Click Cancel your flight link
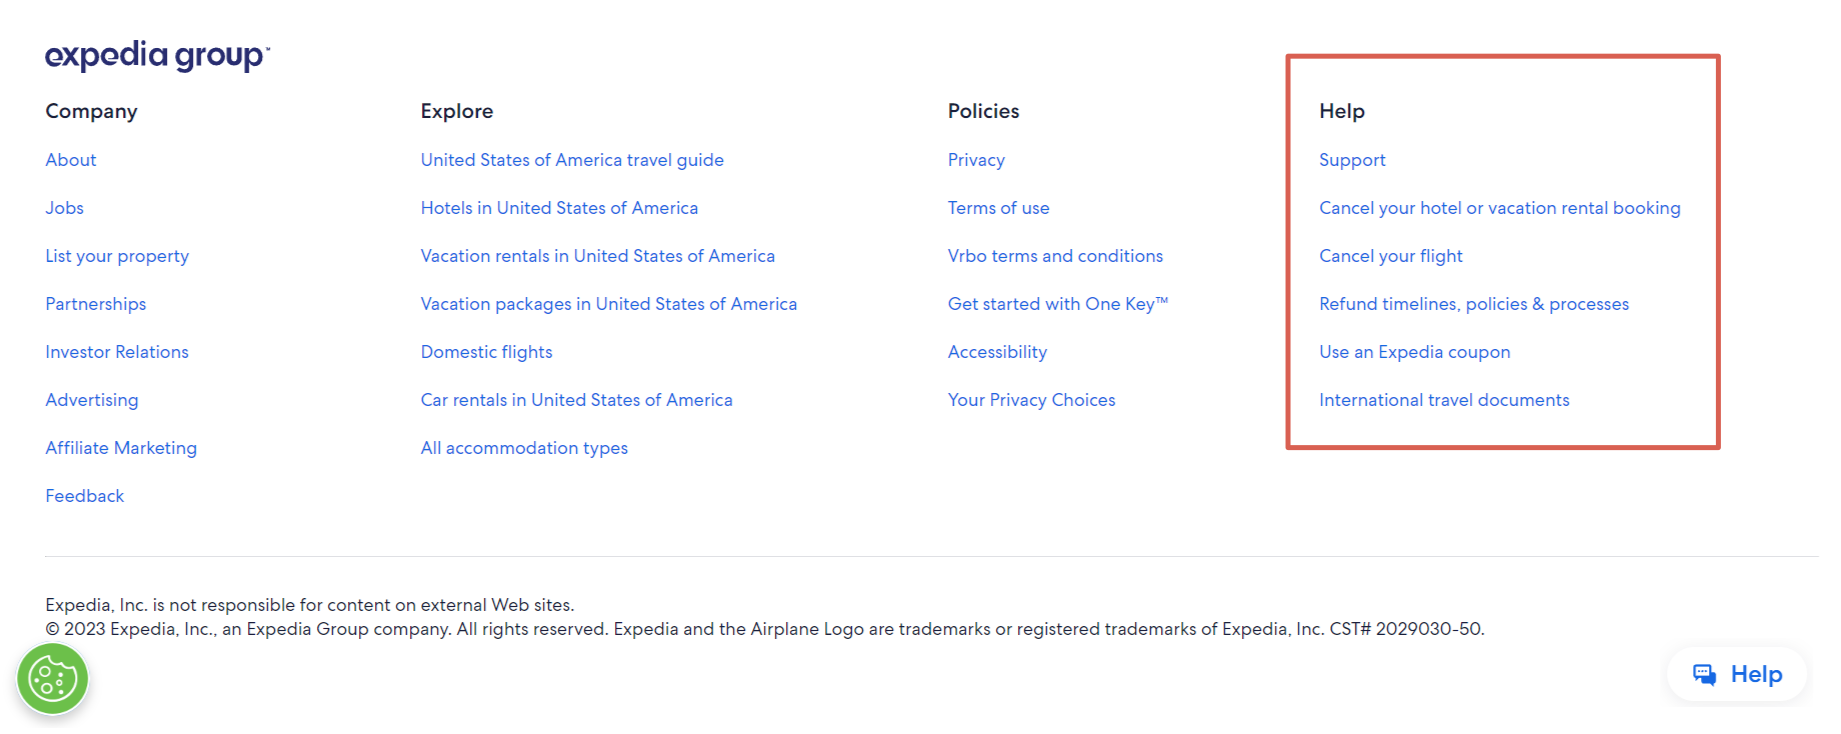This screenshot has height=734, width=1841. click(1390, 256)
